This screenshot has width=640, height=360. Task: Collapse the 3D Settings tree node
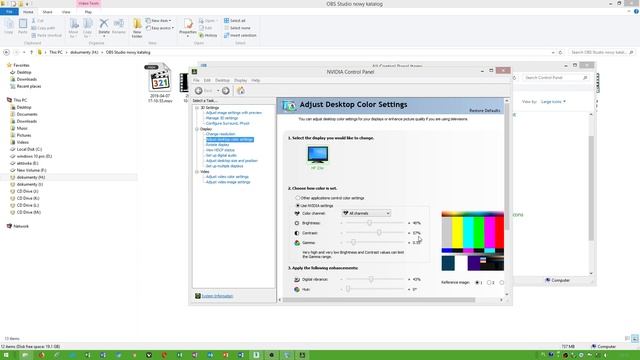coord(197,108)
